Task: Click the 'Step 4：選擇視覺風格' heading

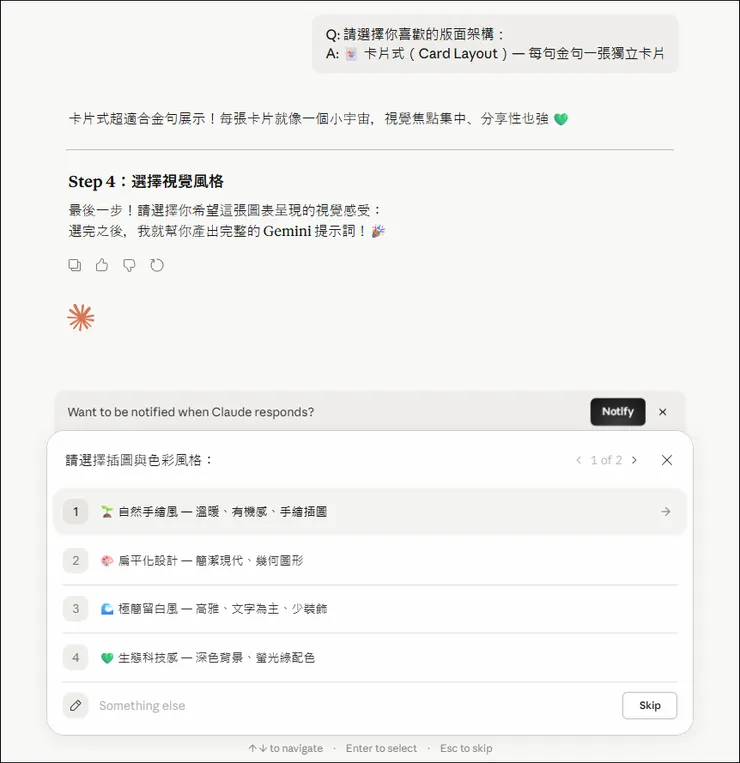Action: coord(146,182)
